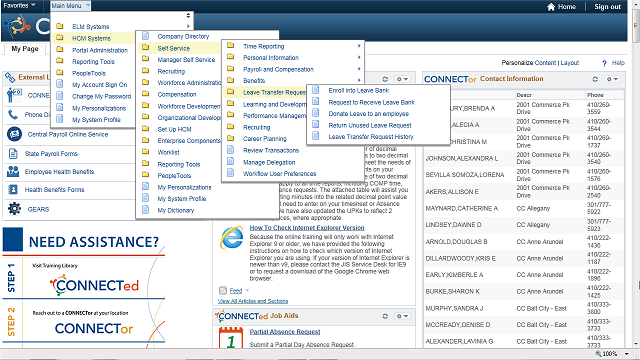Click the GEARS gear icon

(14, 209)
